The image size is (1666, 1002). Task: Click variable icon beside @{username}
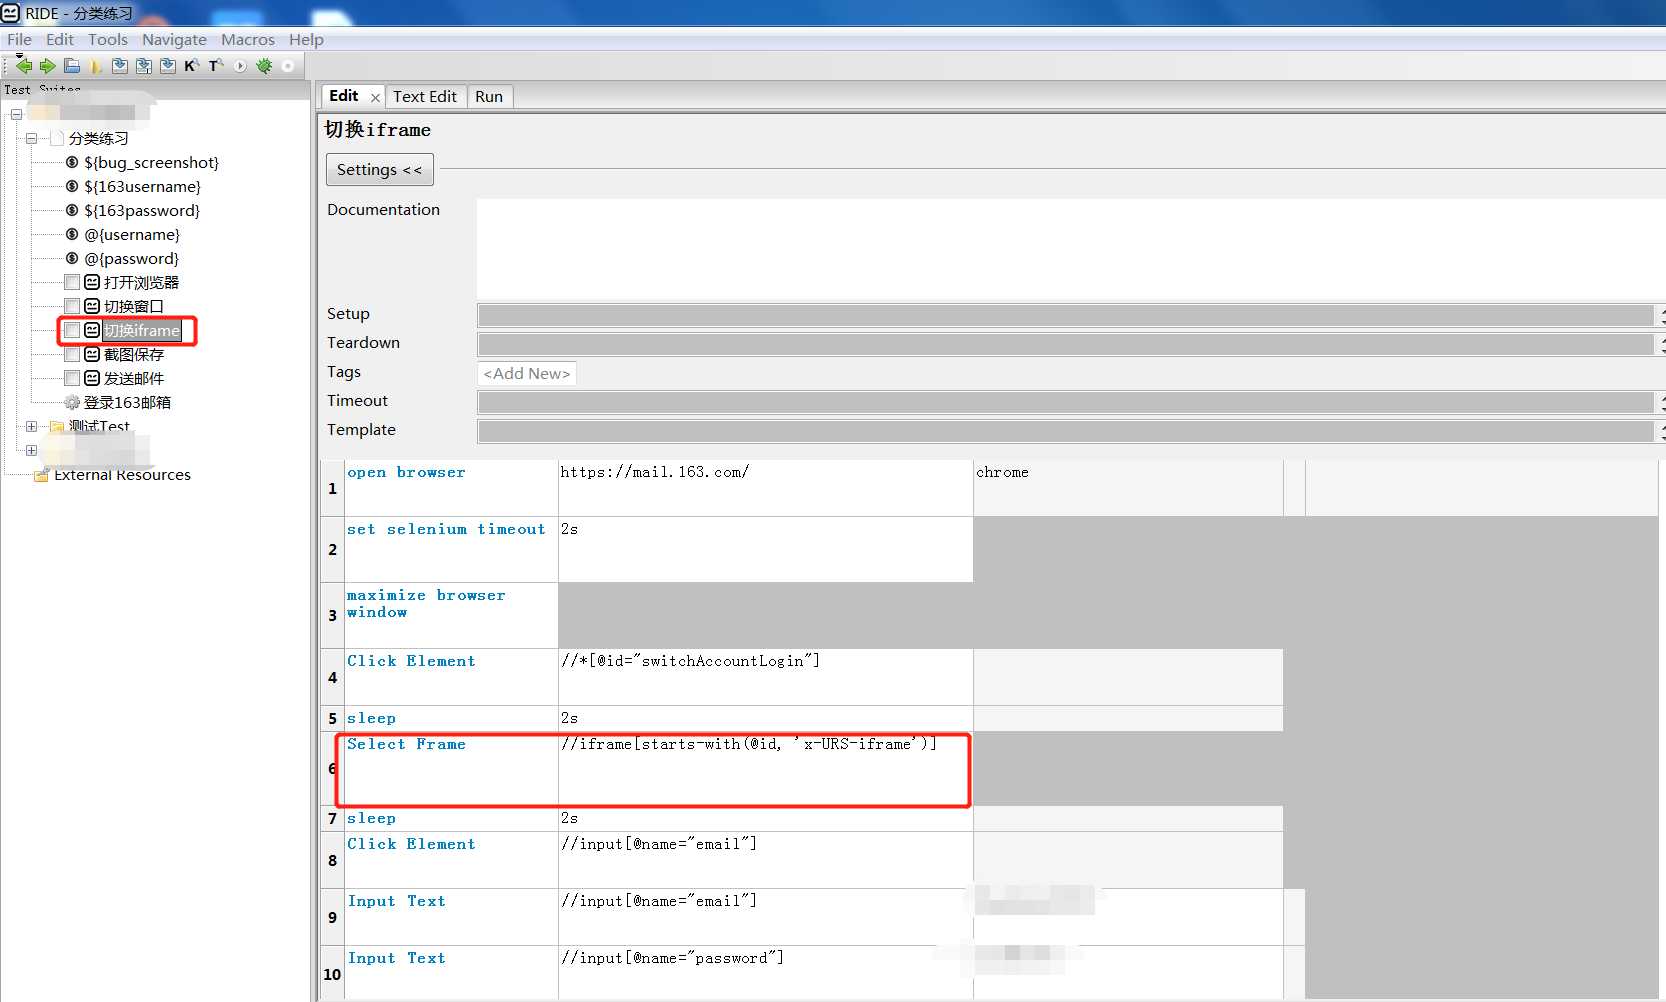coord(72,234)
